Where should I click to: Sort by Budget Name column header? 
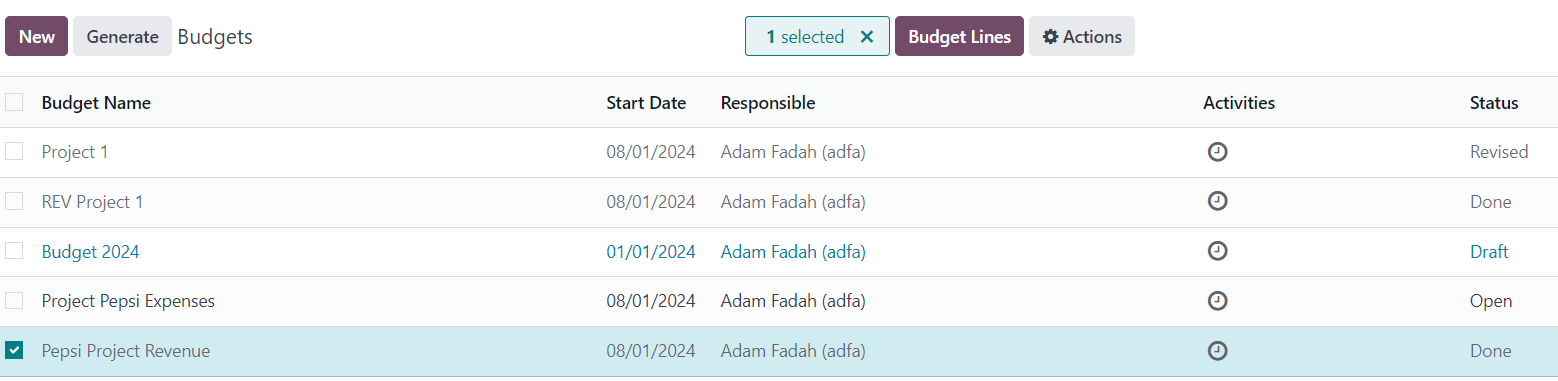(x=96, y=103)
